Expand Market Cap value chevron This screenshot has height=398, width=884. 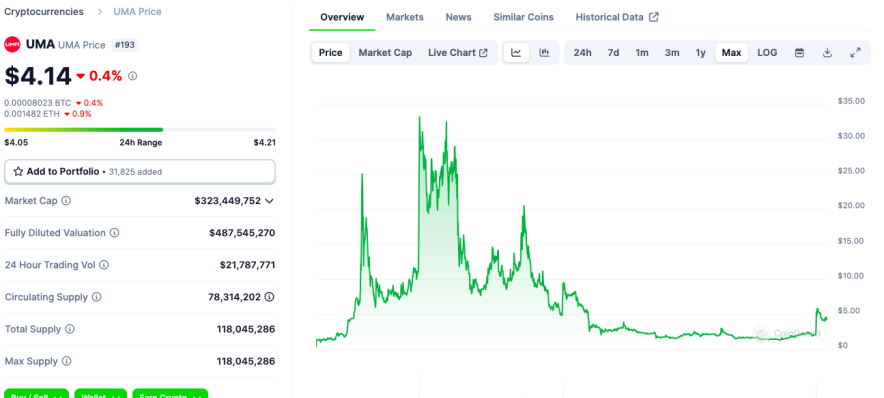click(269, 201)
